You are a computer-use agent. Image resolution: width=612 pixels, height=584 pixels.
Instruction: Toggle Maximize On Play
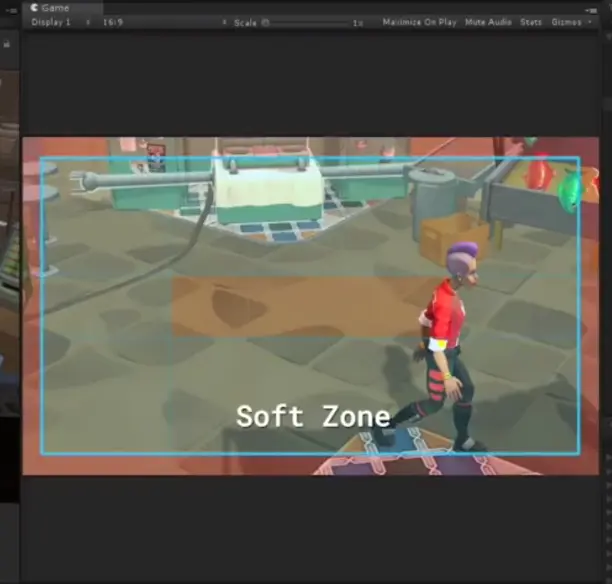click(x=419, y=22)
